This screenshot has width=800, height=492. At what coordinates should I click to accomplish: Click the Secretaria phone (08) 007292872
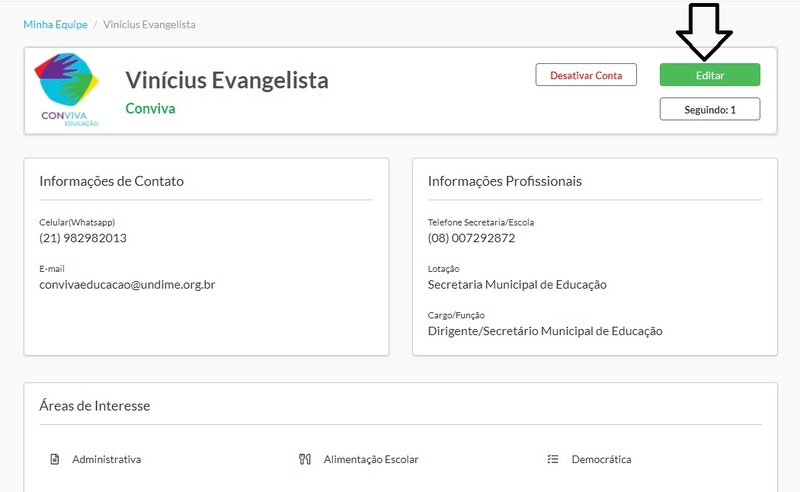click(x=471, y=238)
